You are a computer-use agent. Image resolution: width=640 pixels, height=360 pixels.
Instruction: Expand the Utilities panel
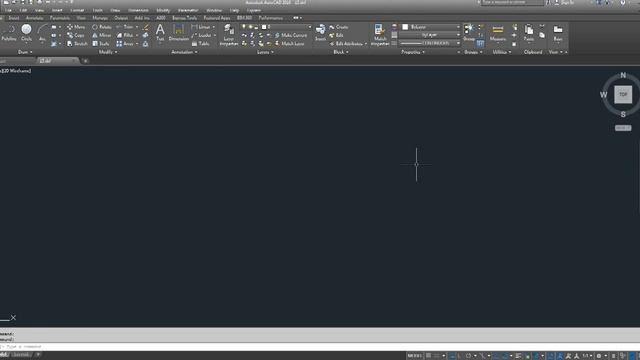tap(502, 52)
